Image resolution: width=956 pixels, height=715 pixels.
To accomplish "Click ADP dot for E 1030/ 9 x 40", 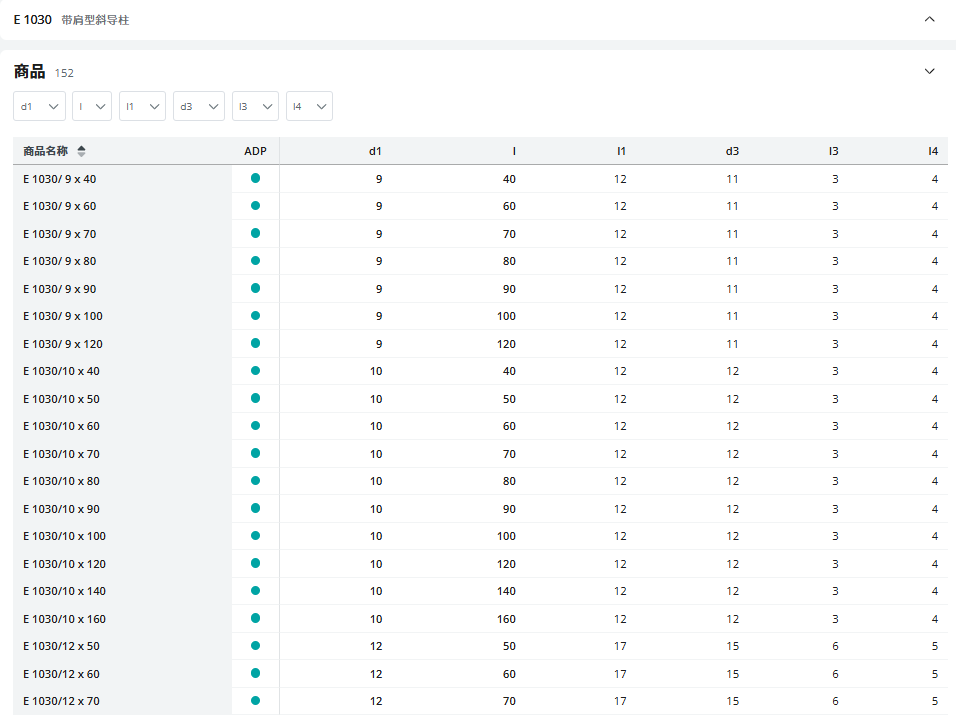I will point(255,178).
